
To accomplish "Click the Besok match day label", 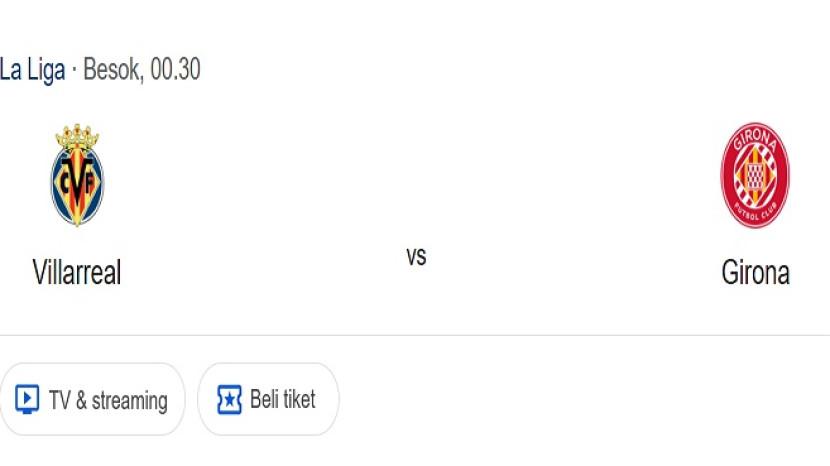I will (113, 70).
